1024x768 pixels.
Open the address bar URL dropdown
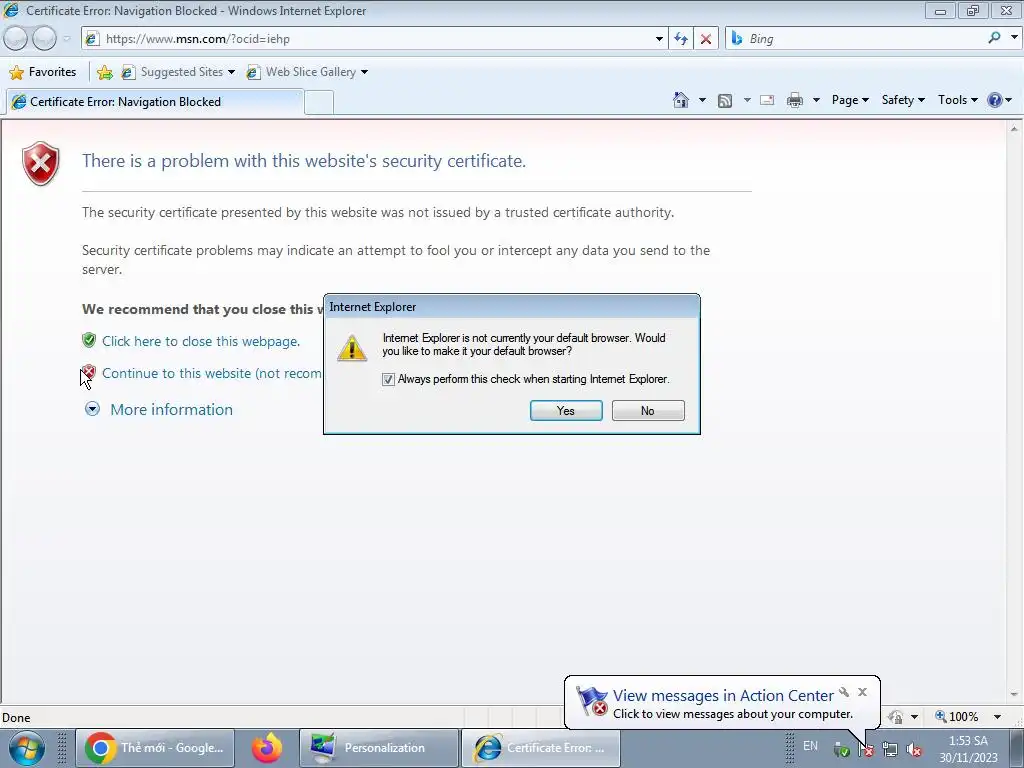(x=659, y=39)
